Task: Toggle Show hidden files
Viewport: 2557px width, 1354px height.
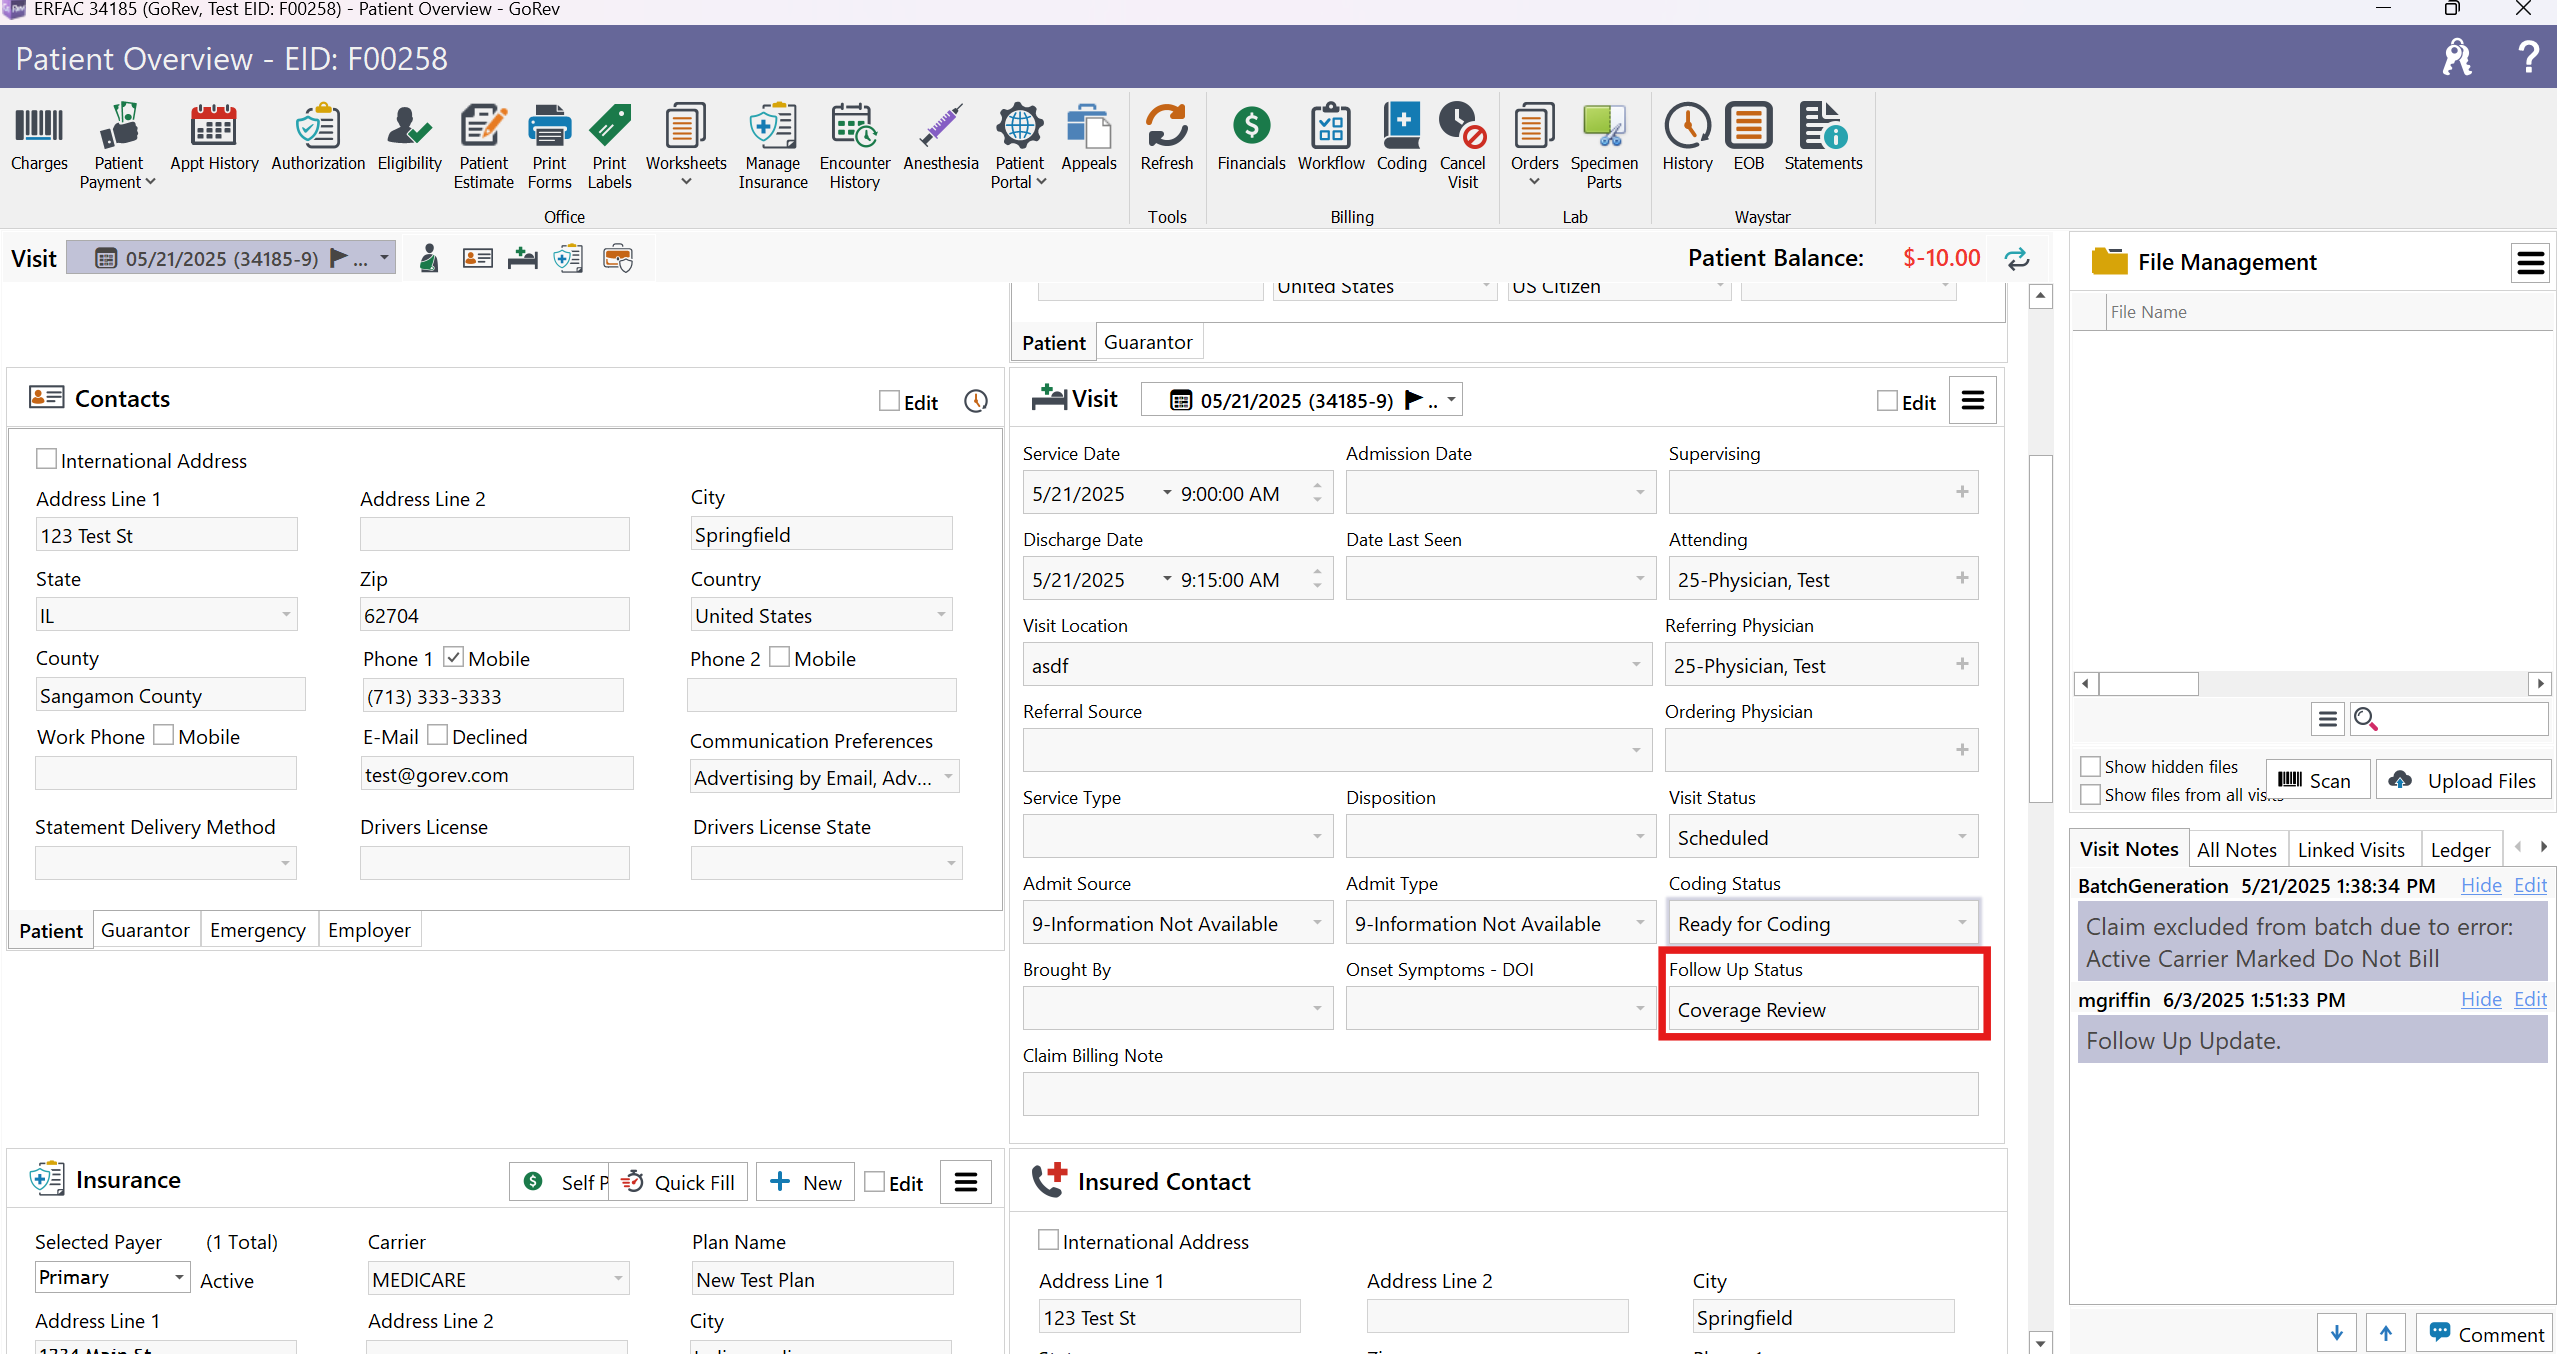Action: coord(2089,767)
